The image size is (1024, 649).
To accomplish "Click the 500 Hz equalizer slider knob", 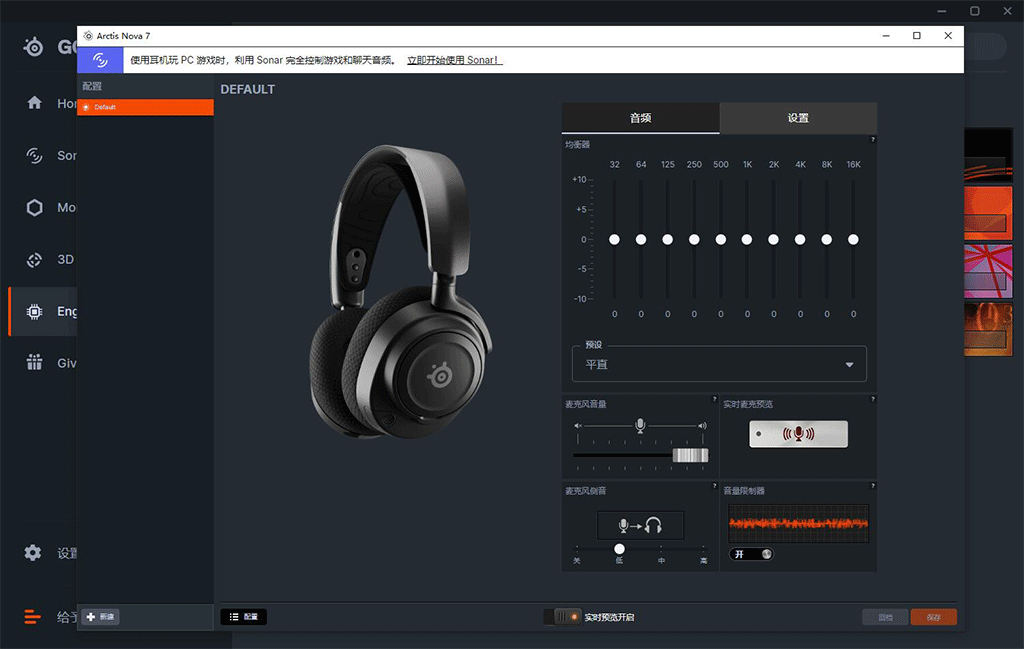I will 720,240.
